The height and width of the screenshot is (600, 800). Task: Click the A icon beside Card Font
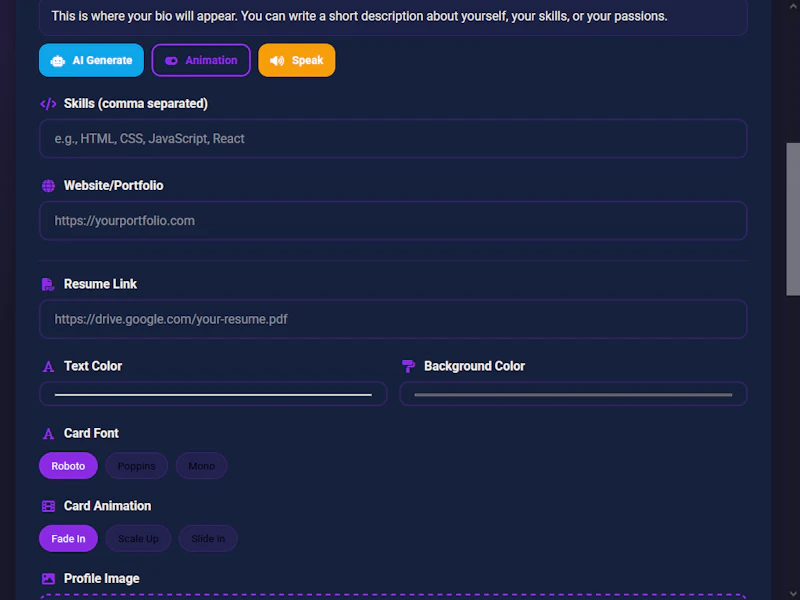pos(47,433)
